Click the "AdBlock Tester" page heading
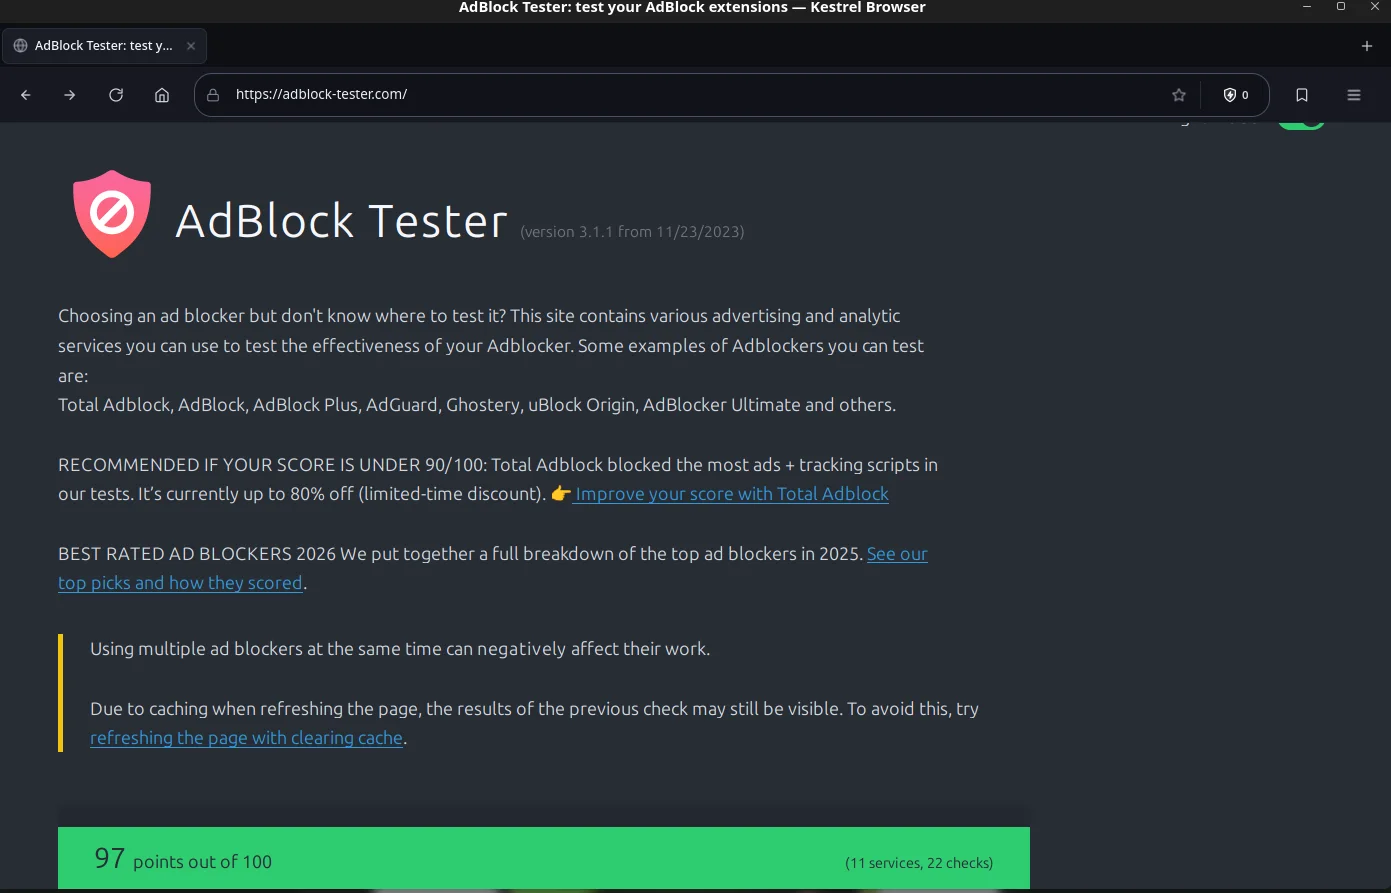 click(342, 221)
